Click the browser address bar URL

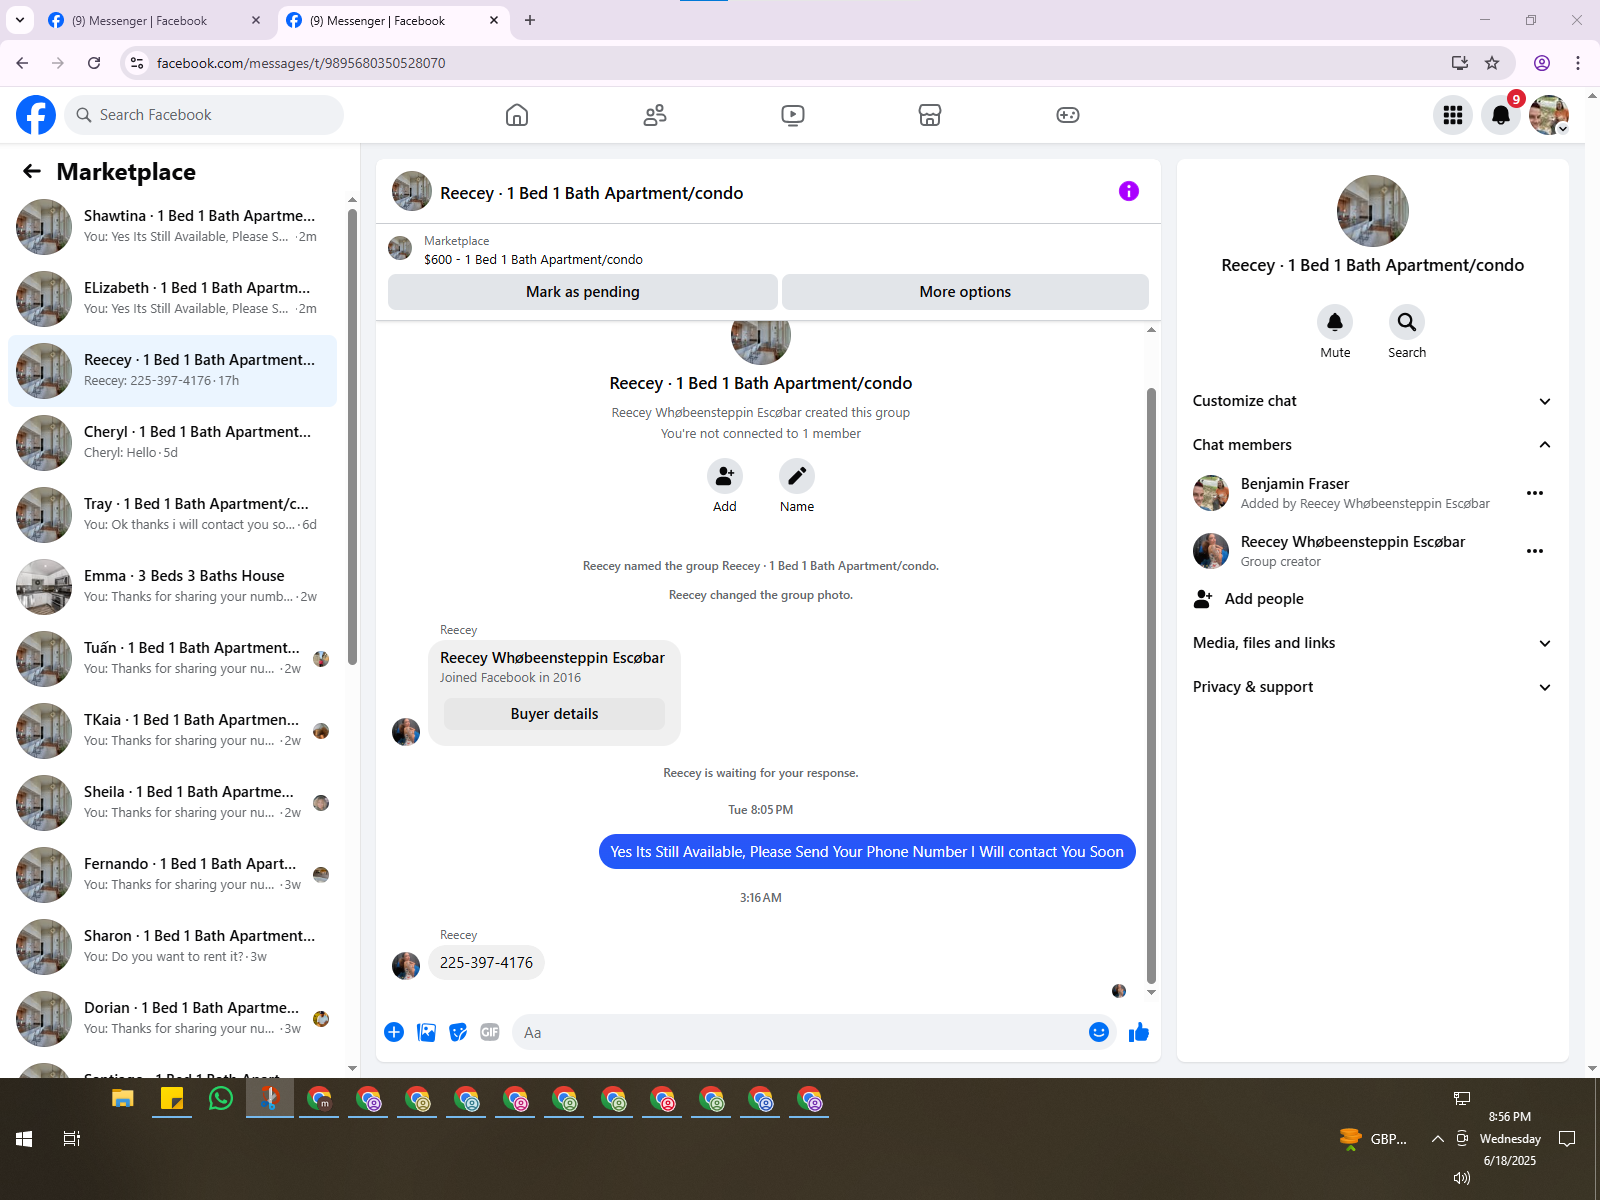pyautogui.click(x=301, y=63)
